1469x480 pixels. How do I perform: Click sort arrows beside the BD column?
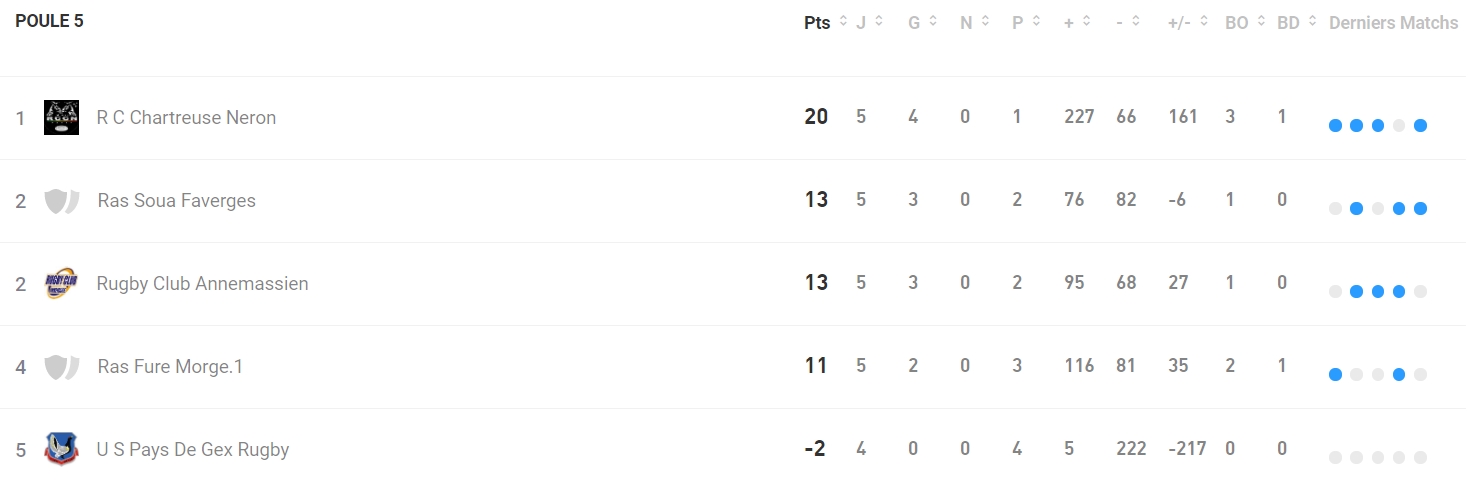1311,21
